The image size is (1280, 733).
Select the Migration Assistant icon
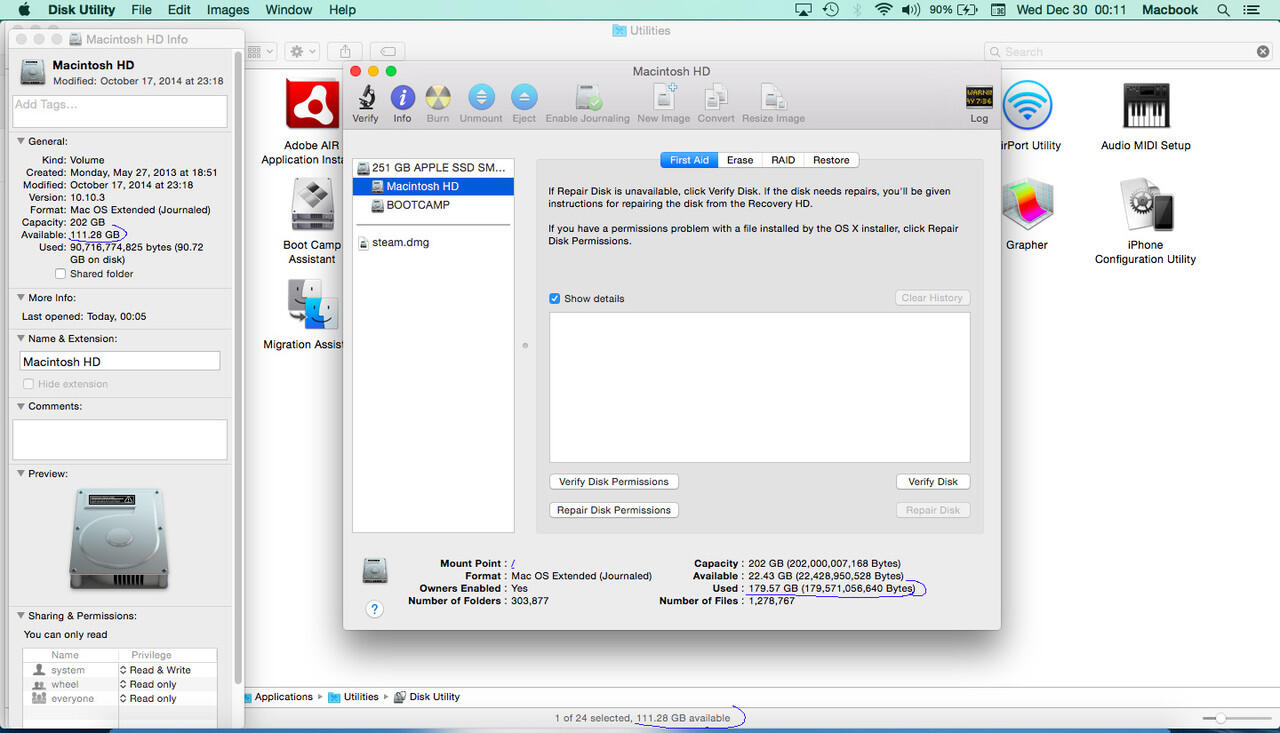click(x=312, y=304)
